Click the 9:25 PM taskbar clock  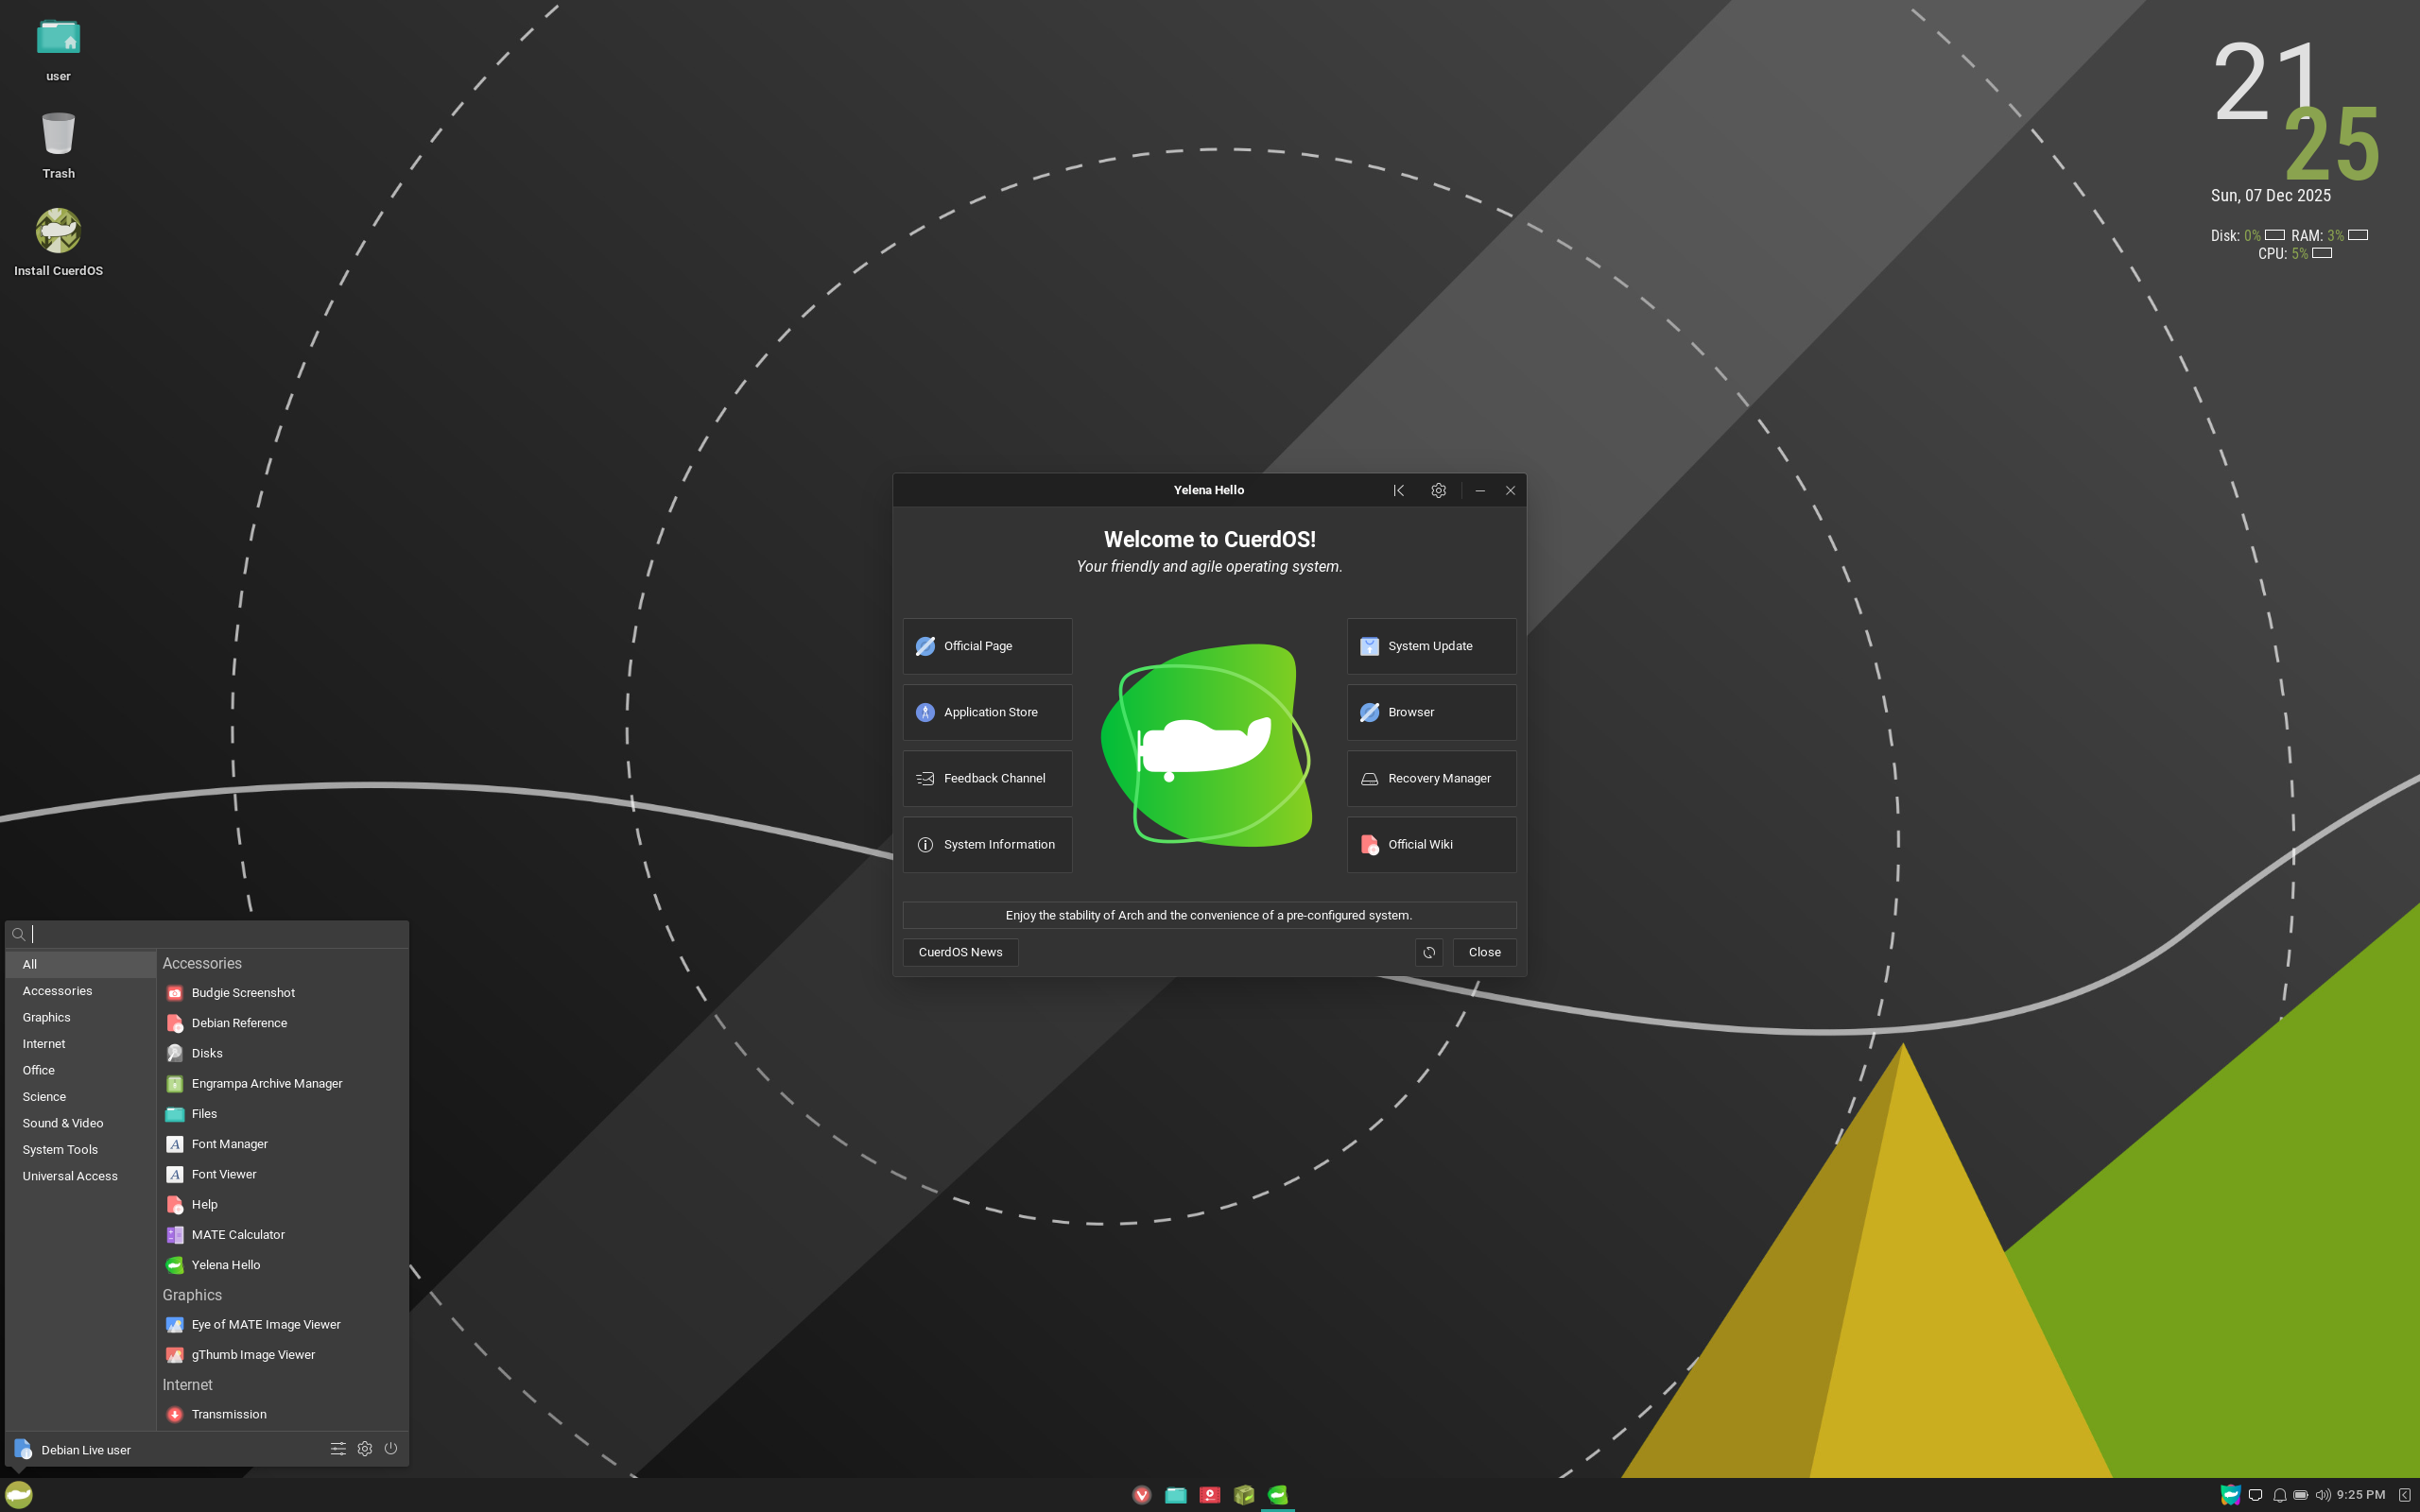point(2361,1495)
